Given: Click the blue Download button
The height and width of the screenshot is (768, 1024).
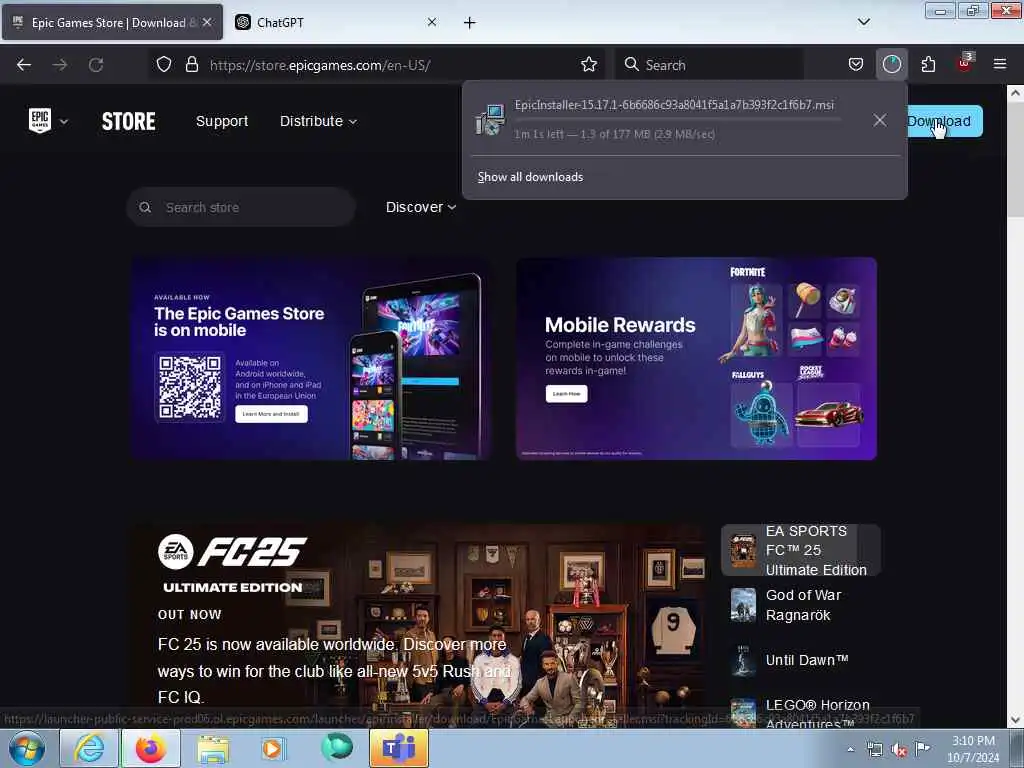Looking at the screenshot, I should (x=944, y=121).
